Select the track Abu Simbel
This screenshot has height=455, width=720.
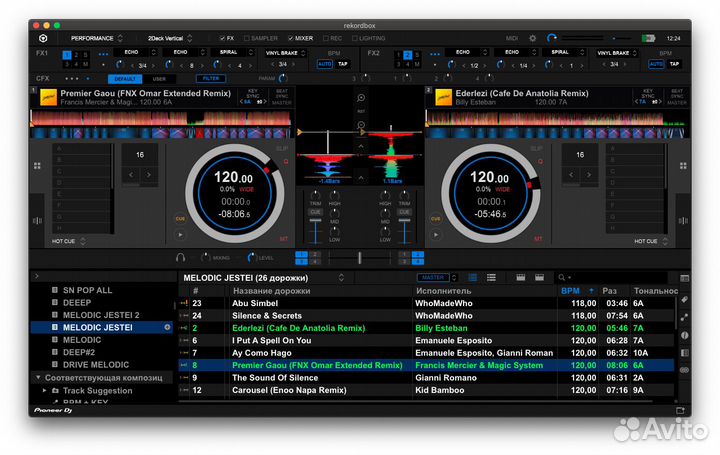coord(253,302)
